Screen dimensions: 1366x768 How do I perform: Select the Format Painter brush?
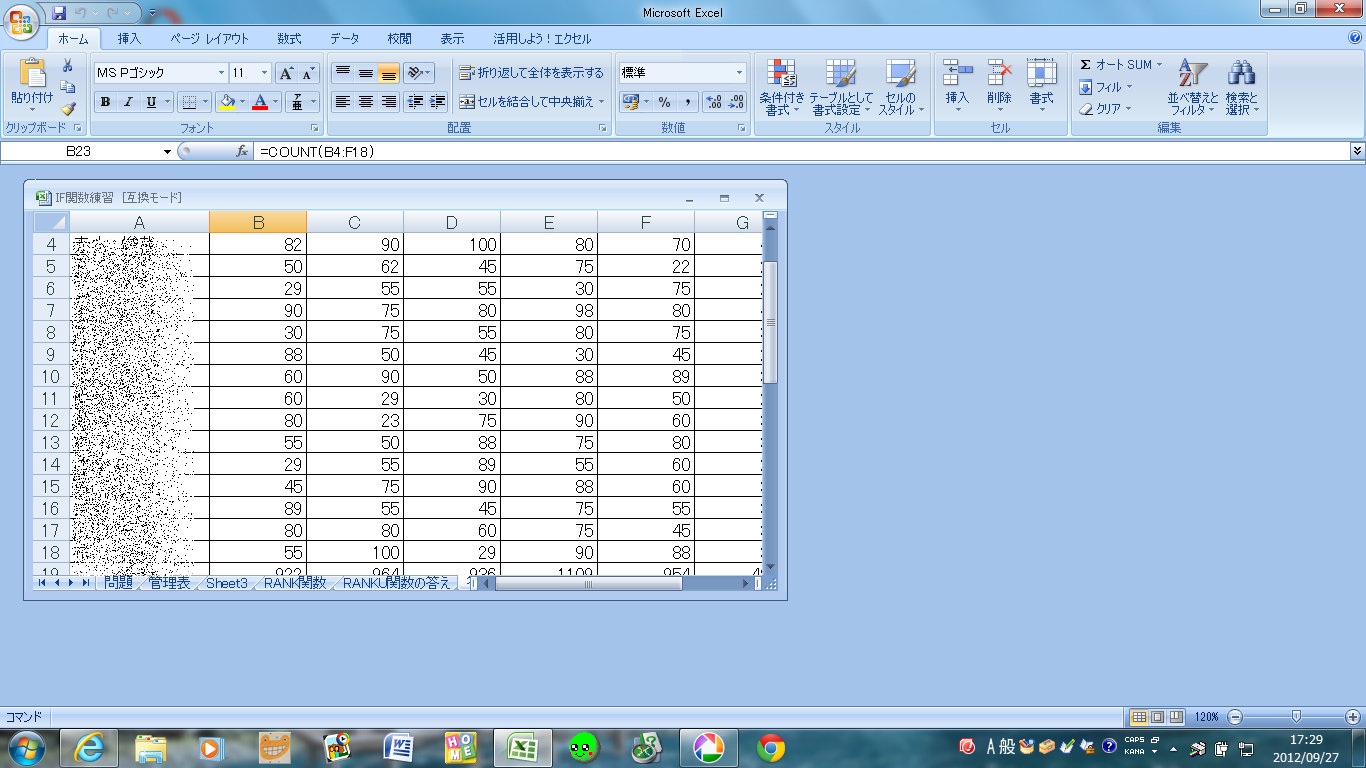point(68,108)
